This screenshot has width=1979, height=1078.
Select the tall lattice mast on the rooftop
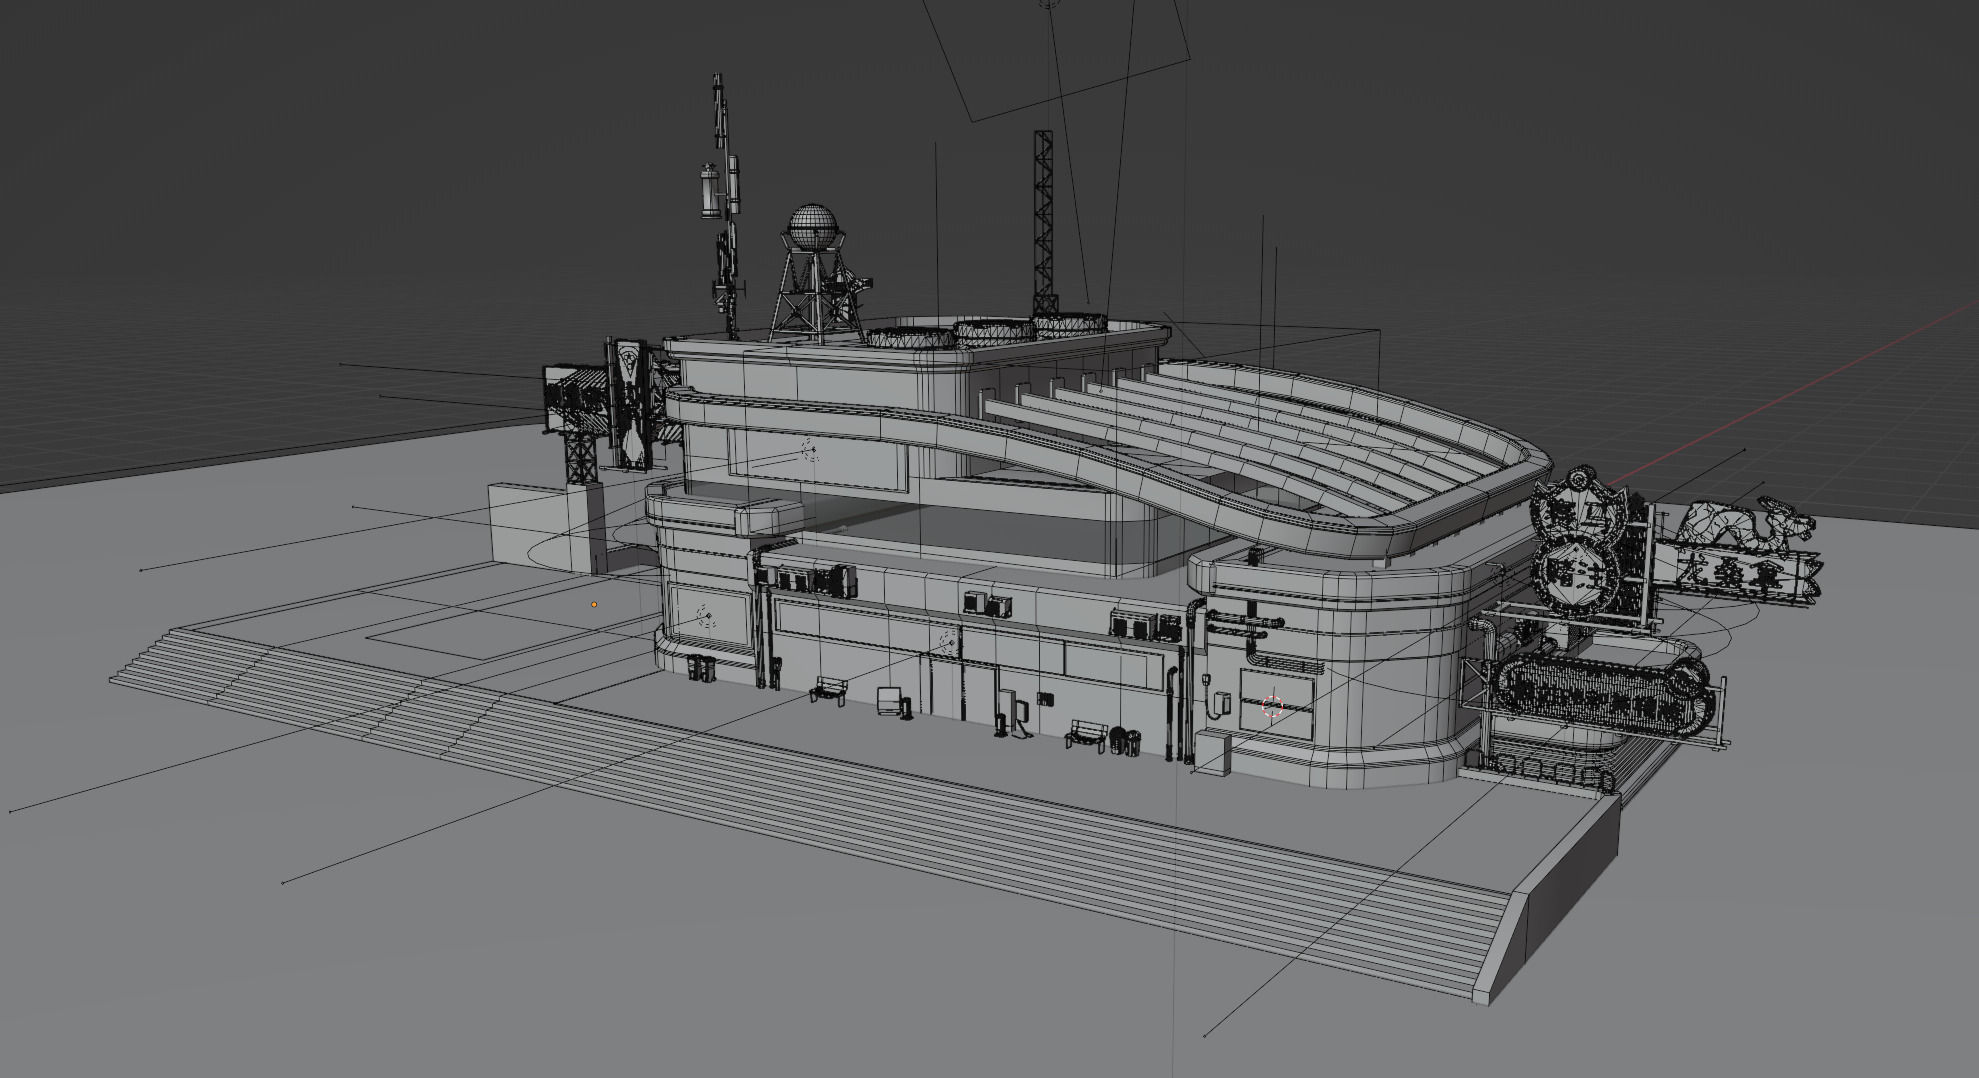1045,222
